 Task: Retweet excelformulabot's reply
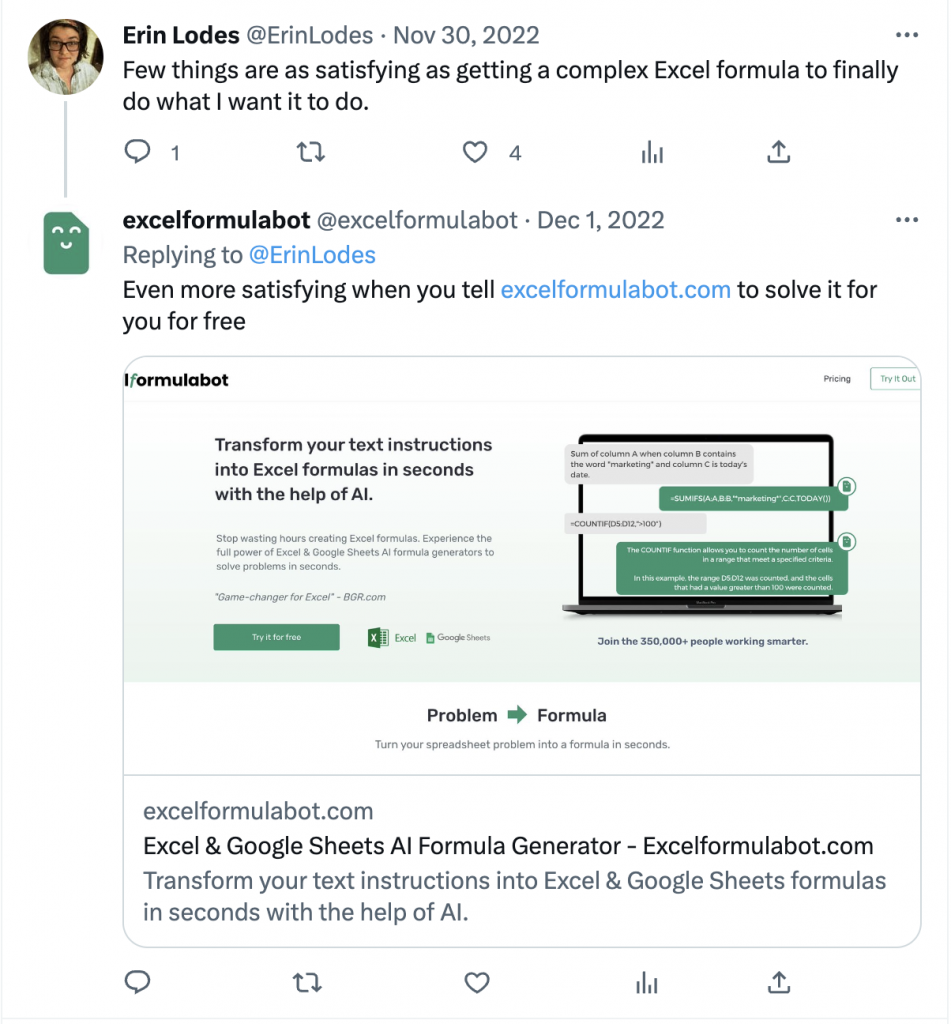[307, 982]
